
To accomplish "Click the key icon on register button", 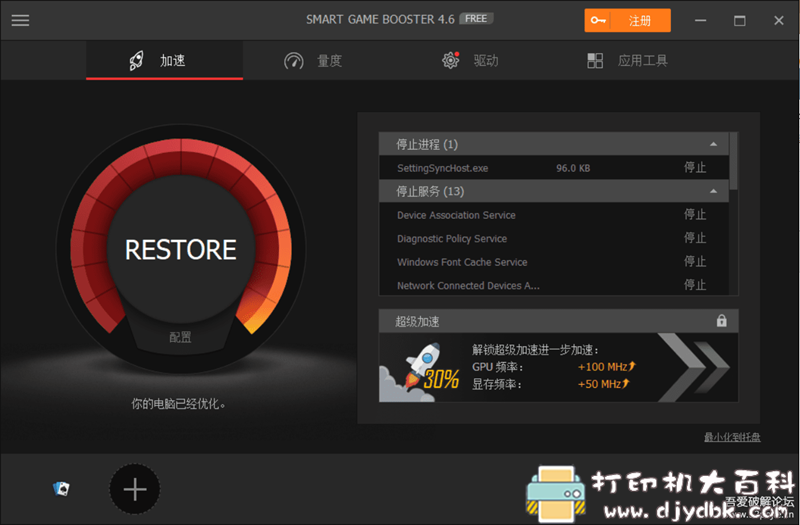I will pyautogui.click(x=598, y=20).
